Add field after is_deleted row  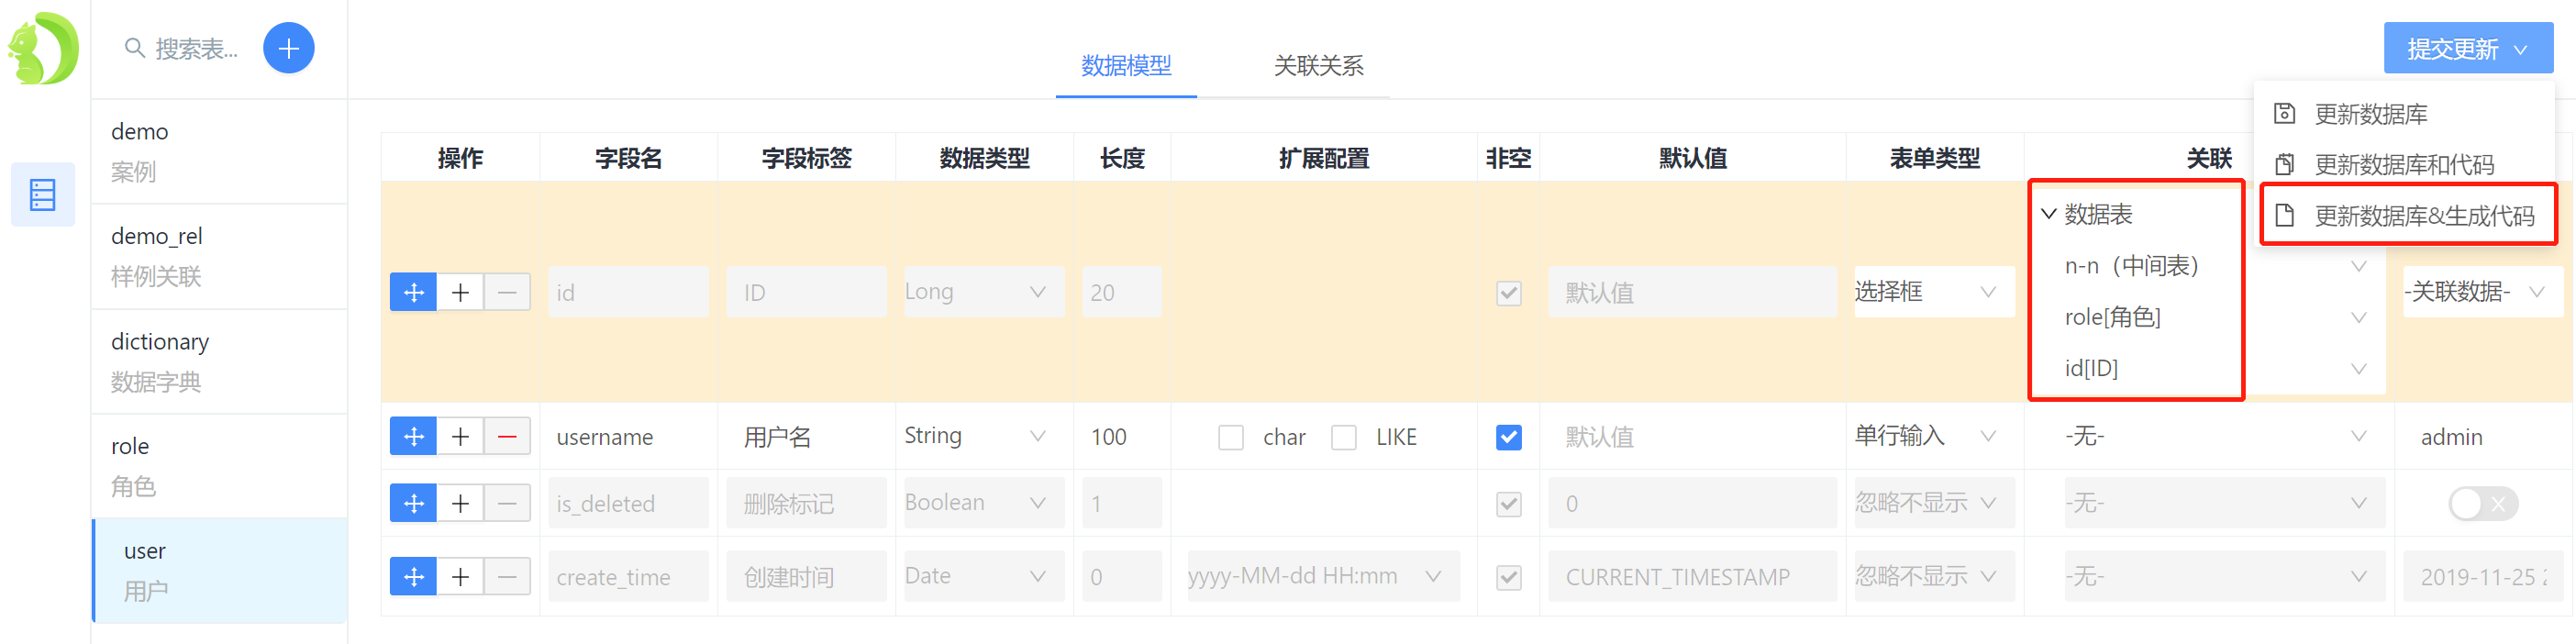(x=460, y=503)
